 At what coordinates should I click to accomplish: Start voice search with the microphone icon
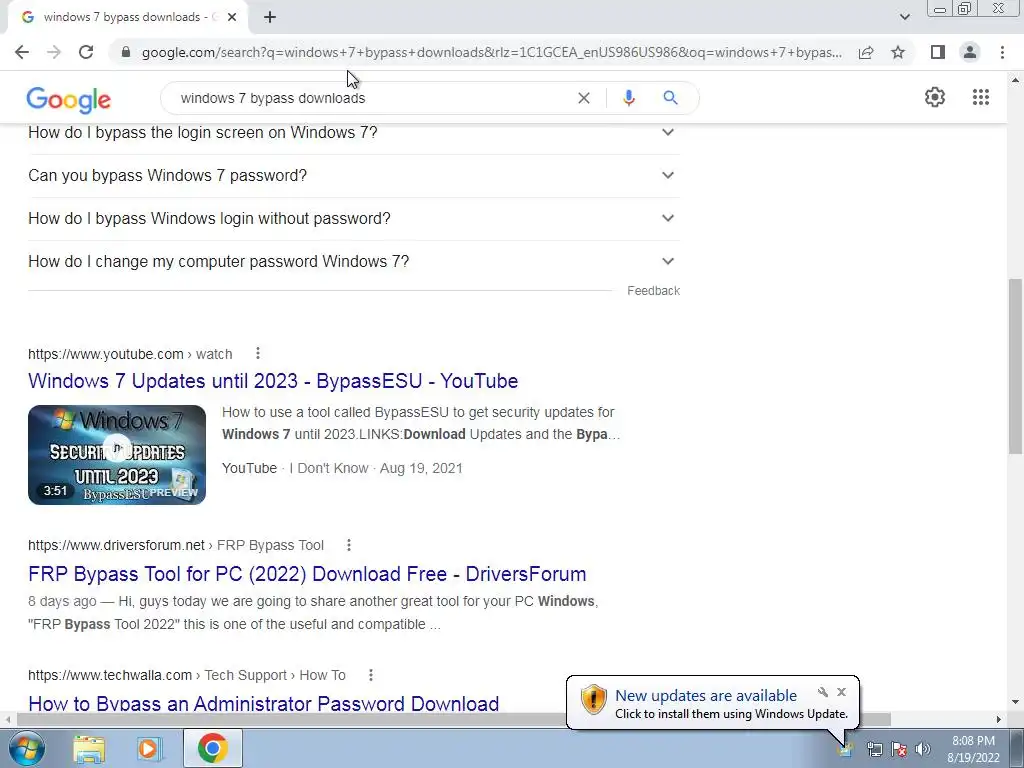pos(629,98)
